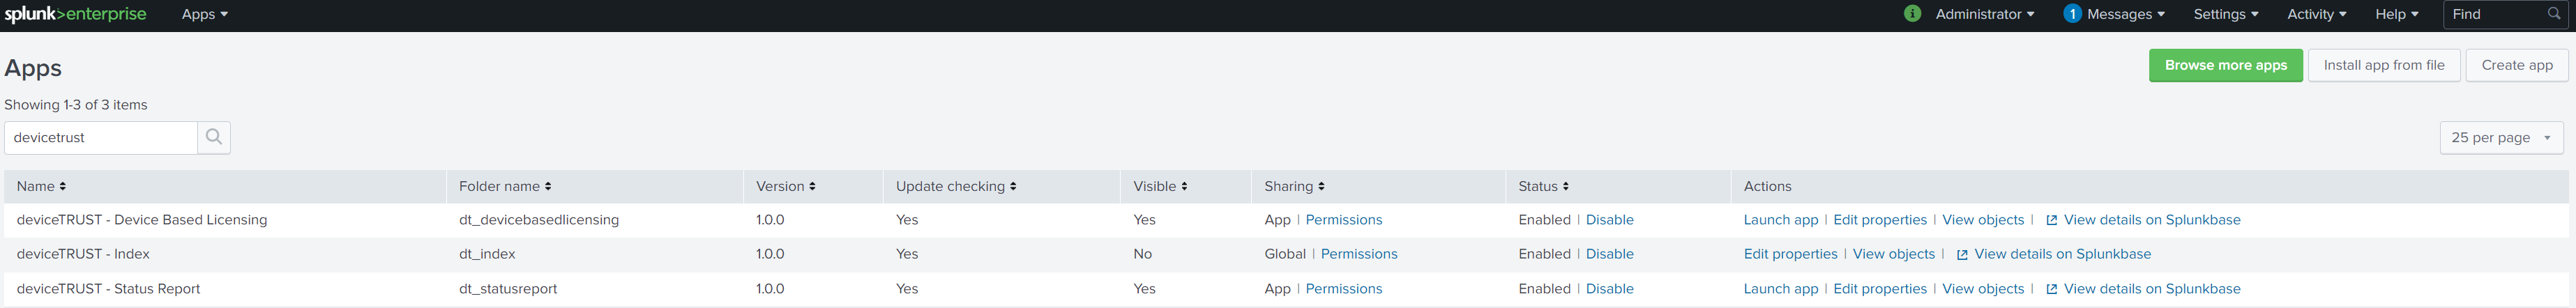Disable Device Based Licensing app
The image size is (2576, 308).
pyautogui.click(x=1609, y=220)
